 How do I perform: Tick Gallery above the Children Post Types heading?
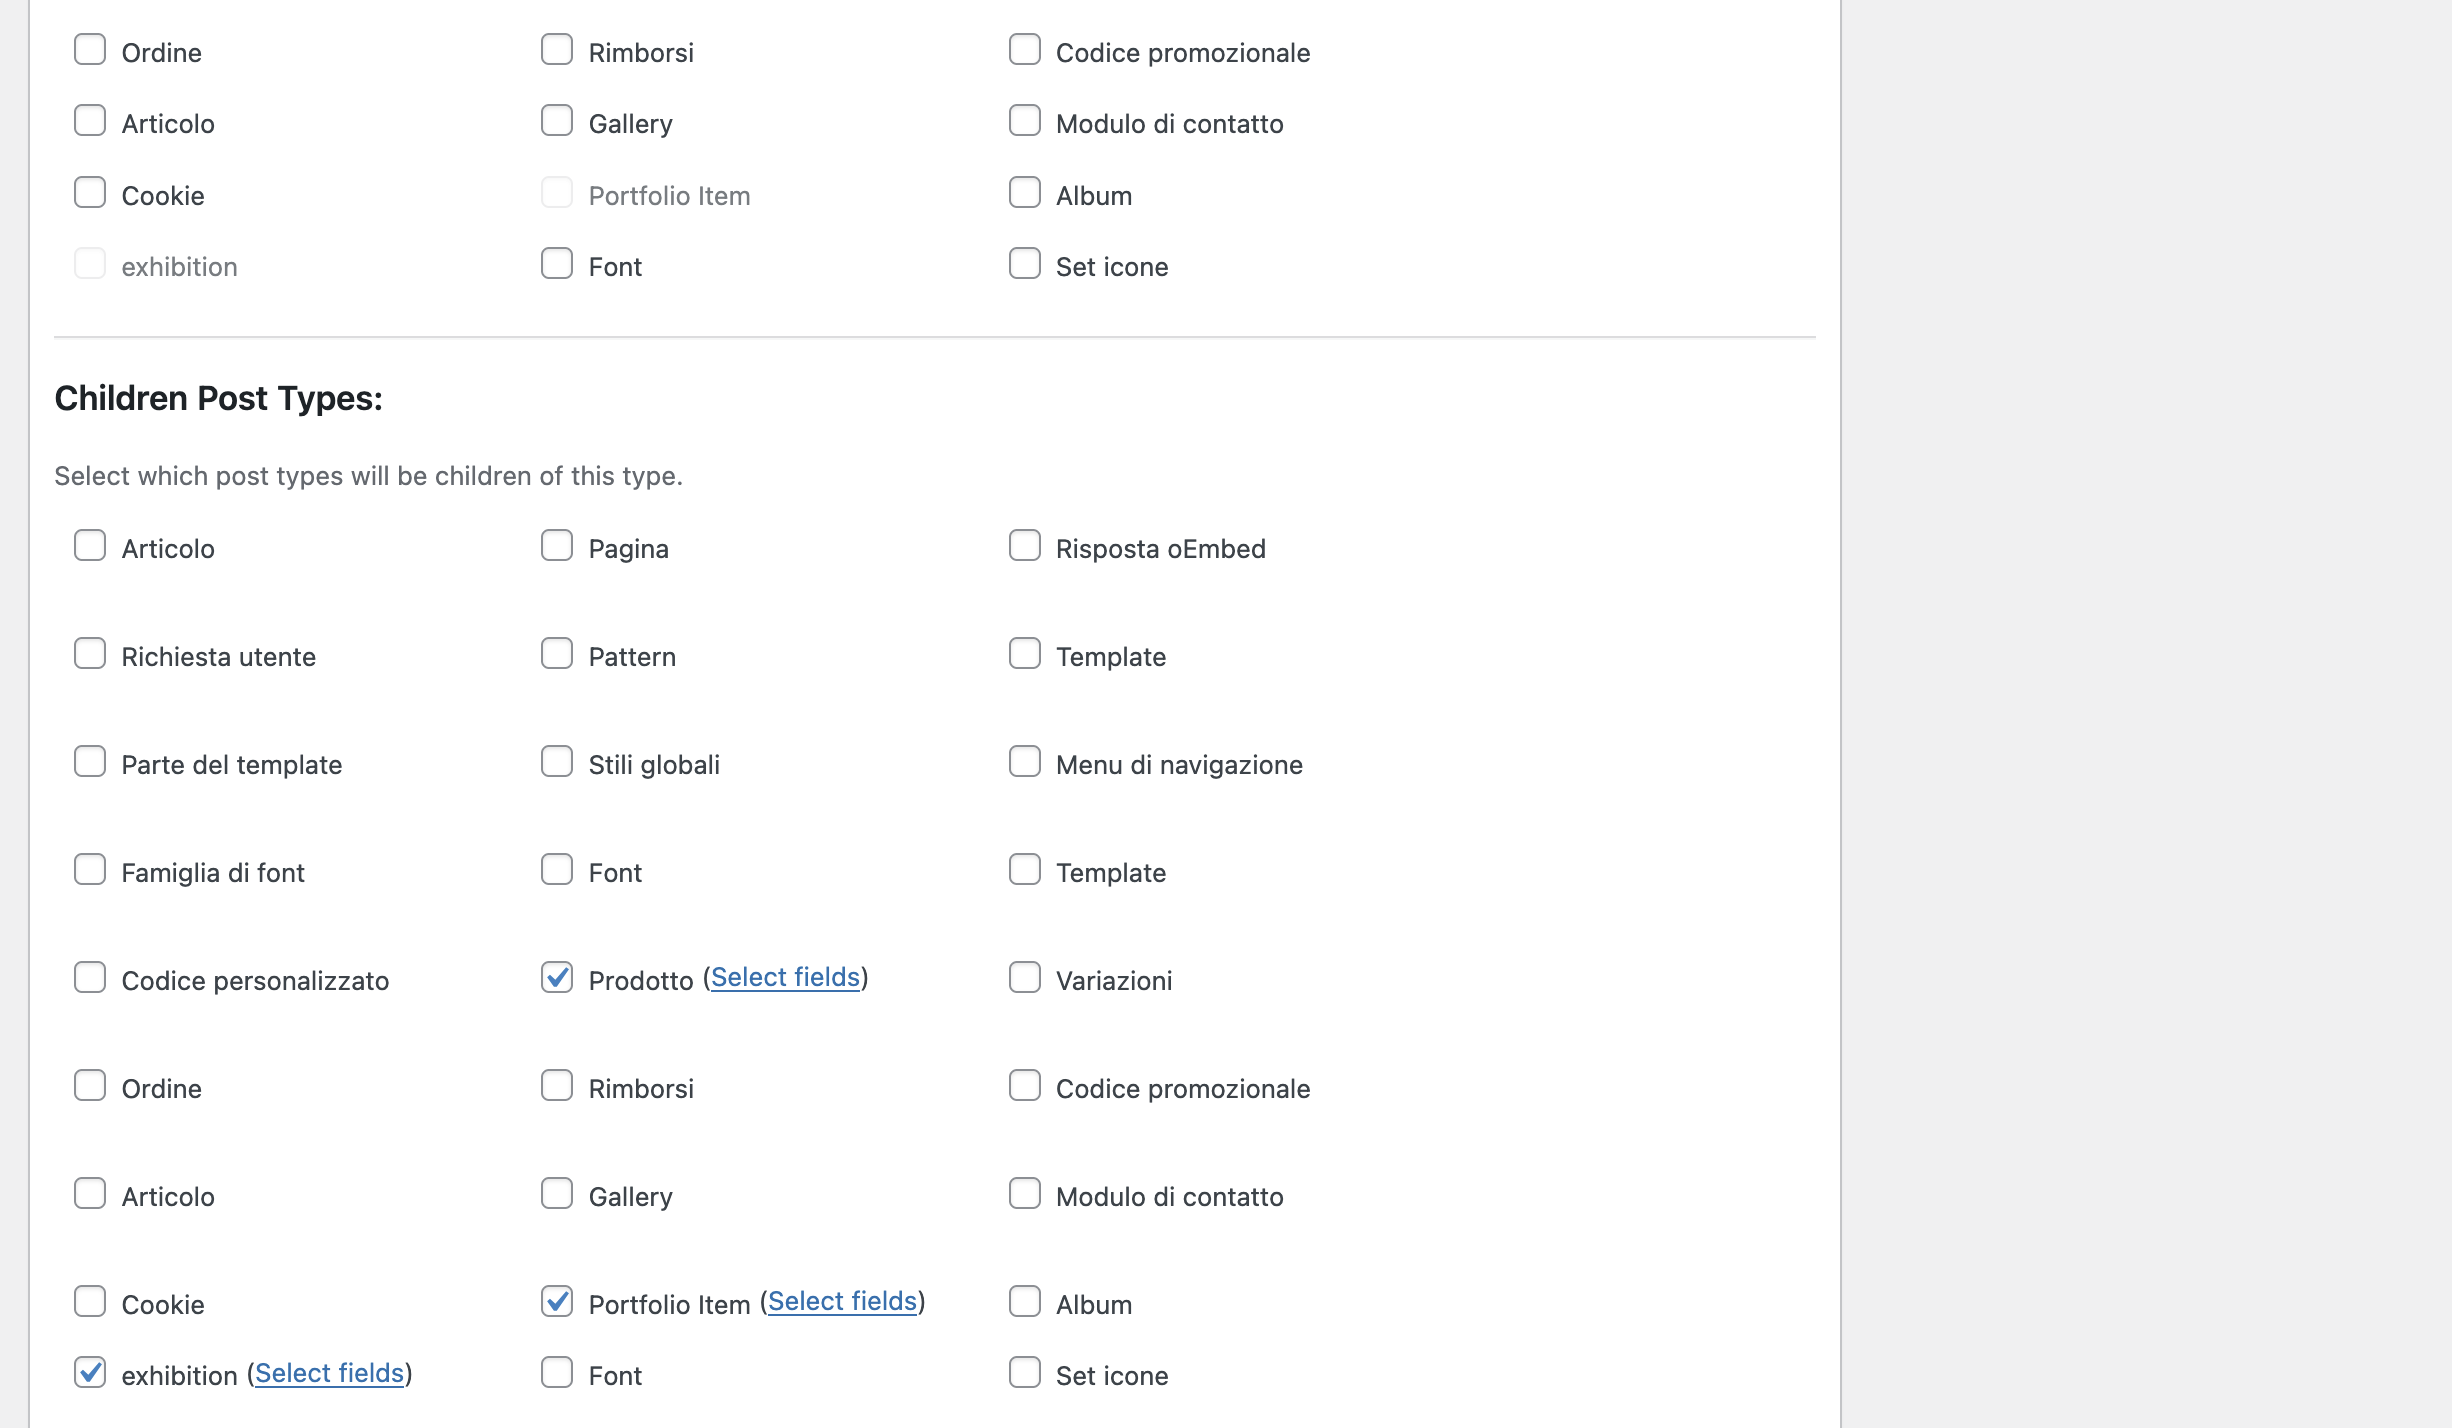point(557,121)
